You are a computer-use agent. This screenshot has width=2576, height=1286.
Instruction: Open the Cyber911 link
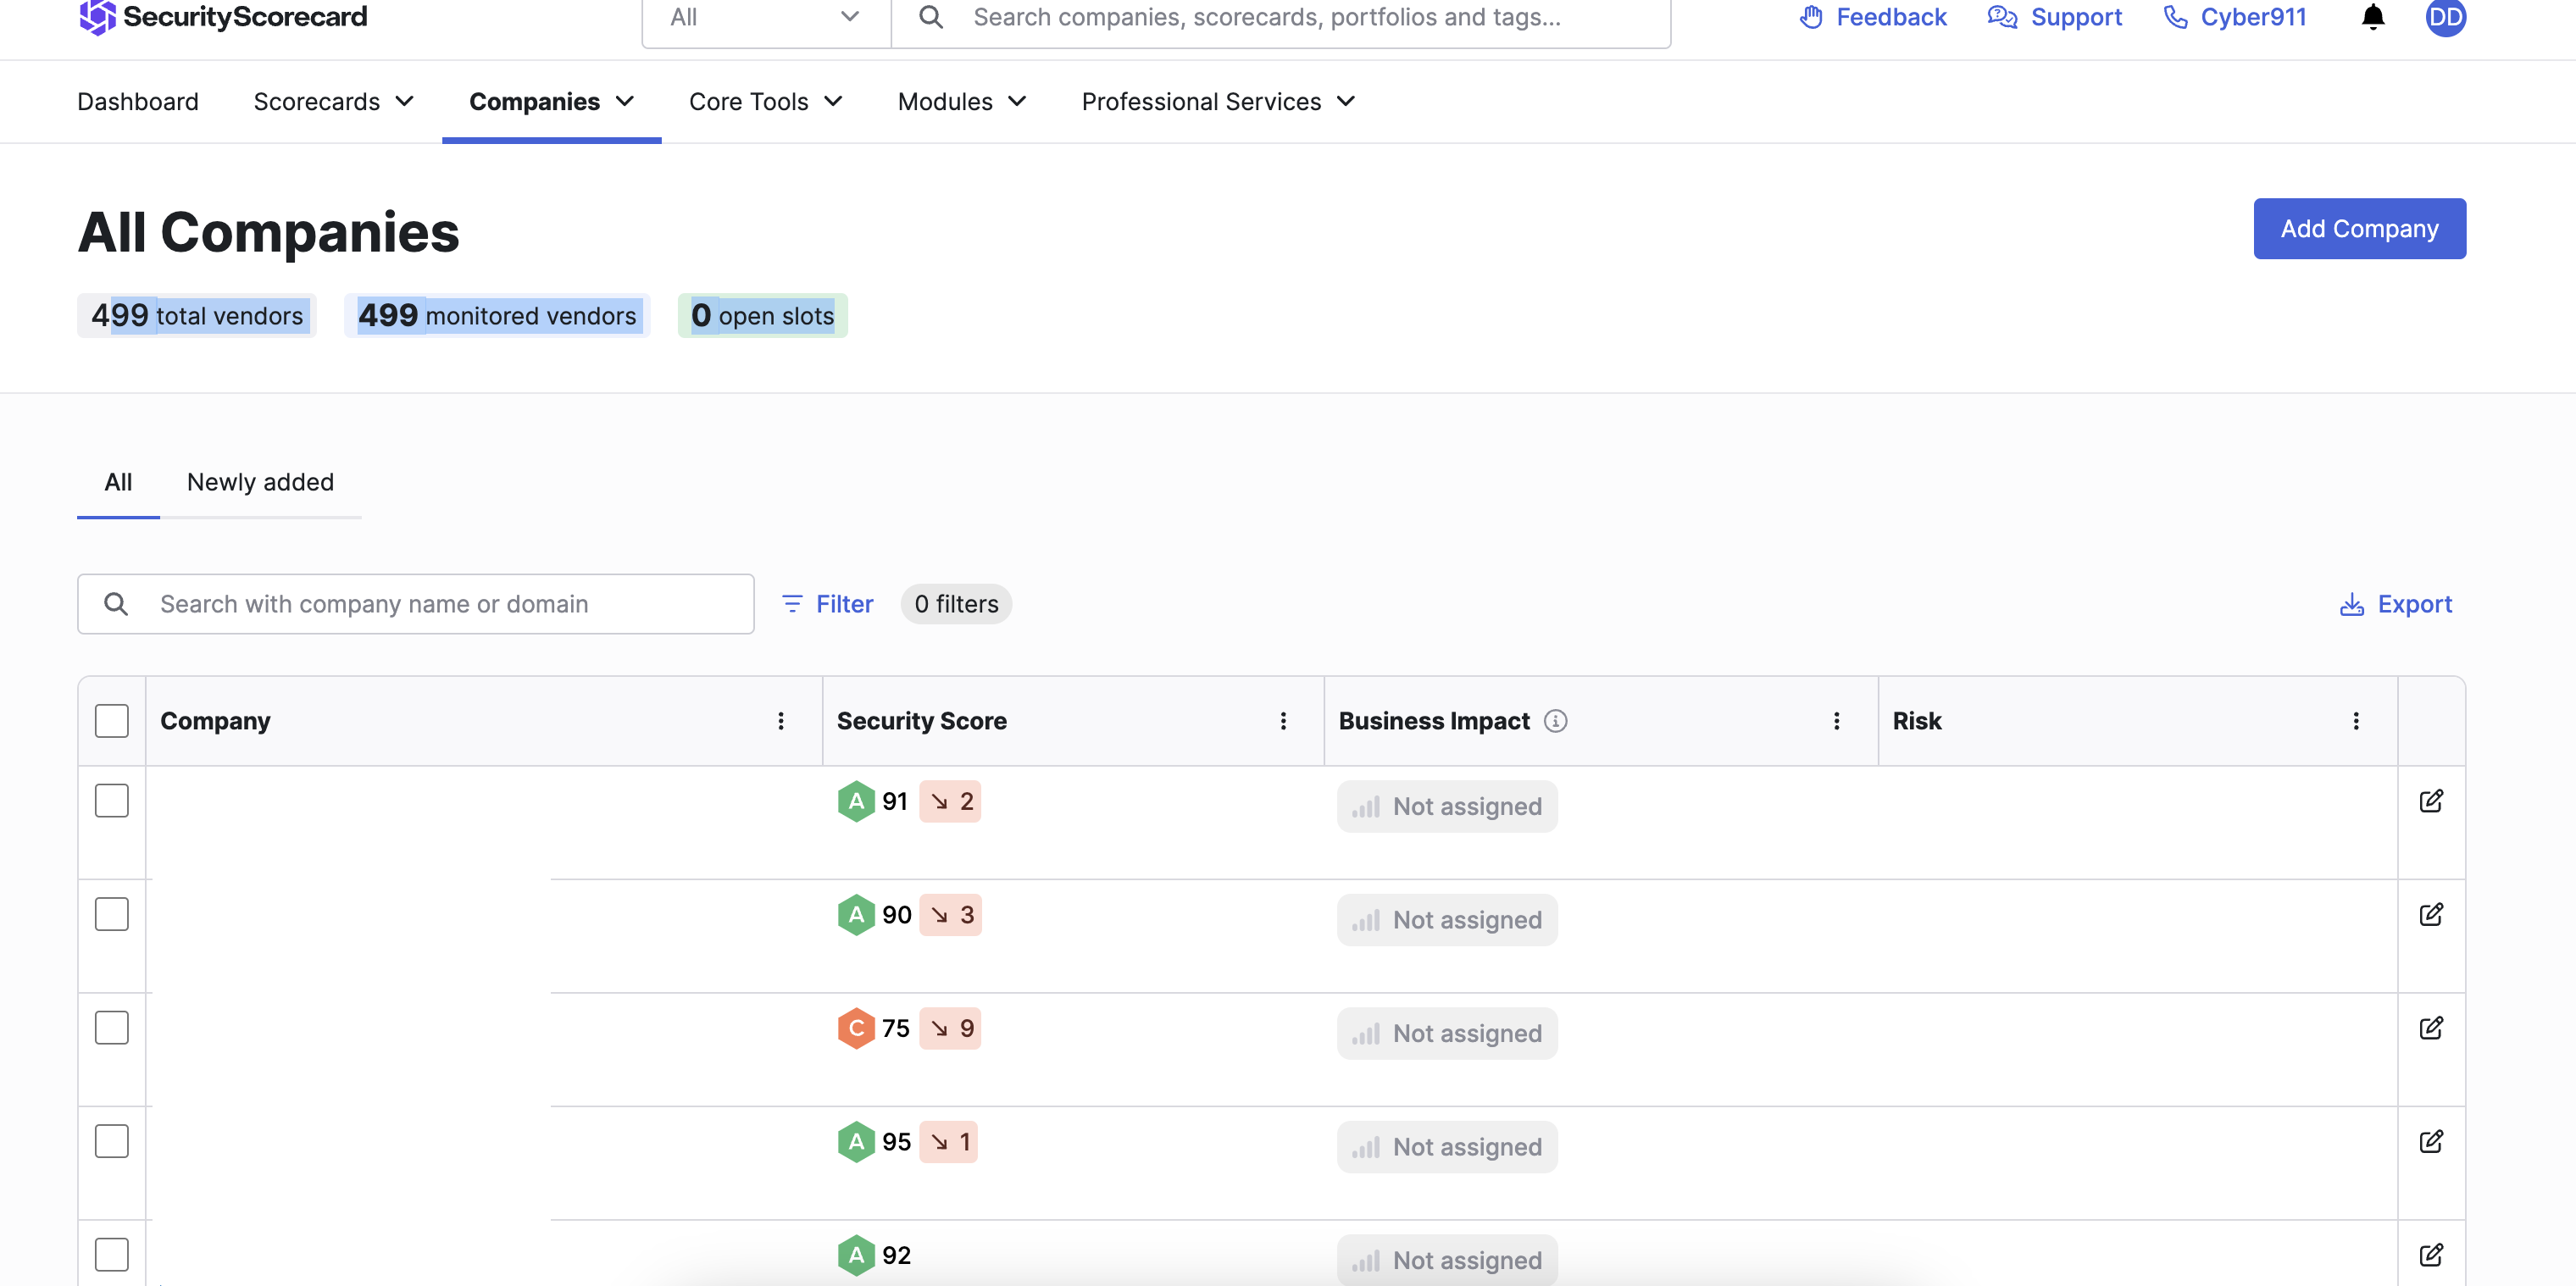coord(2235,17)
